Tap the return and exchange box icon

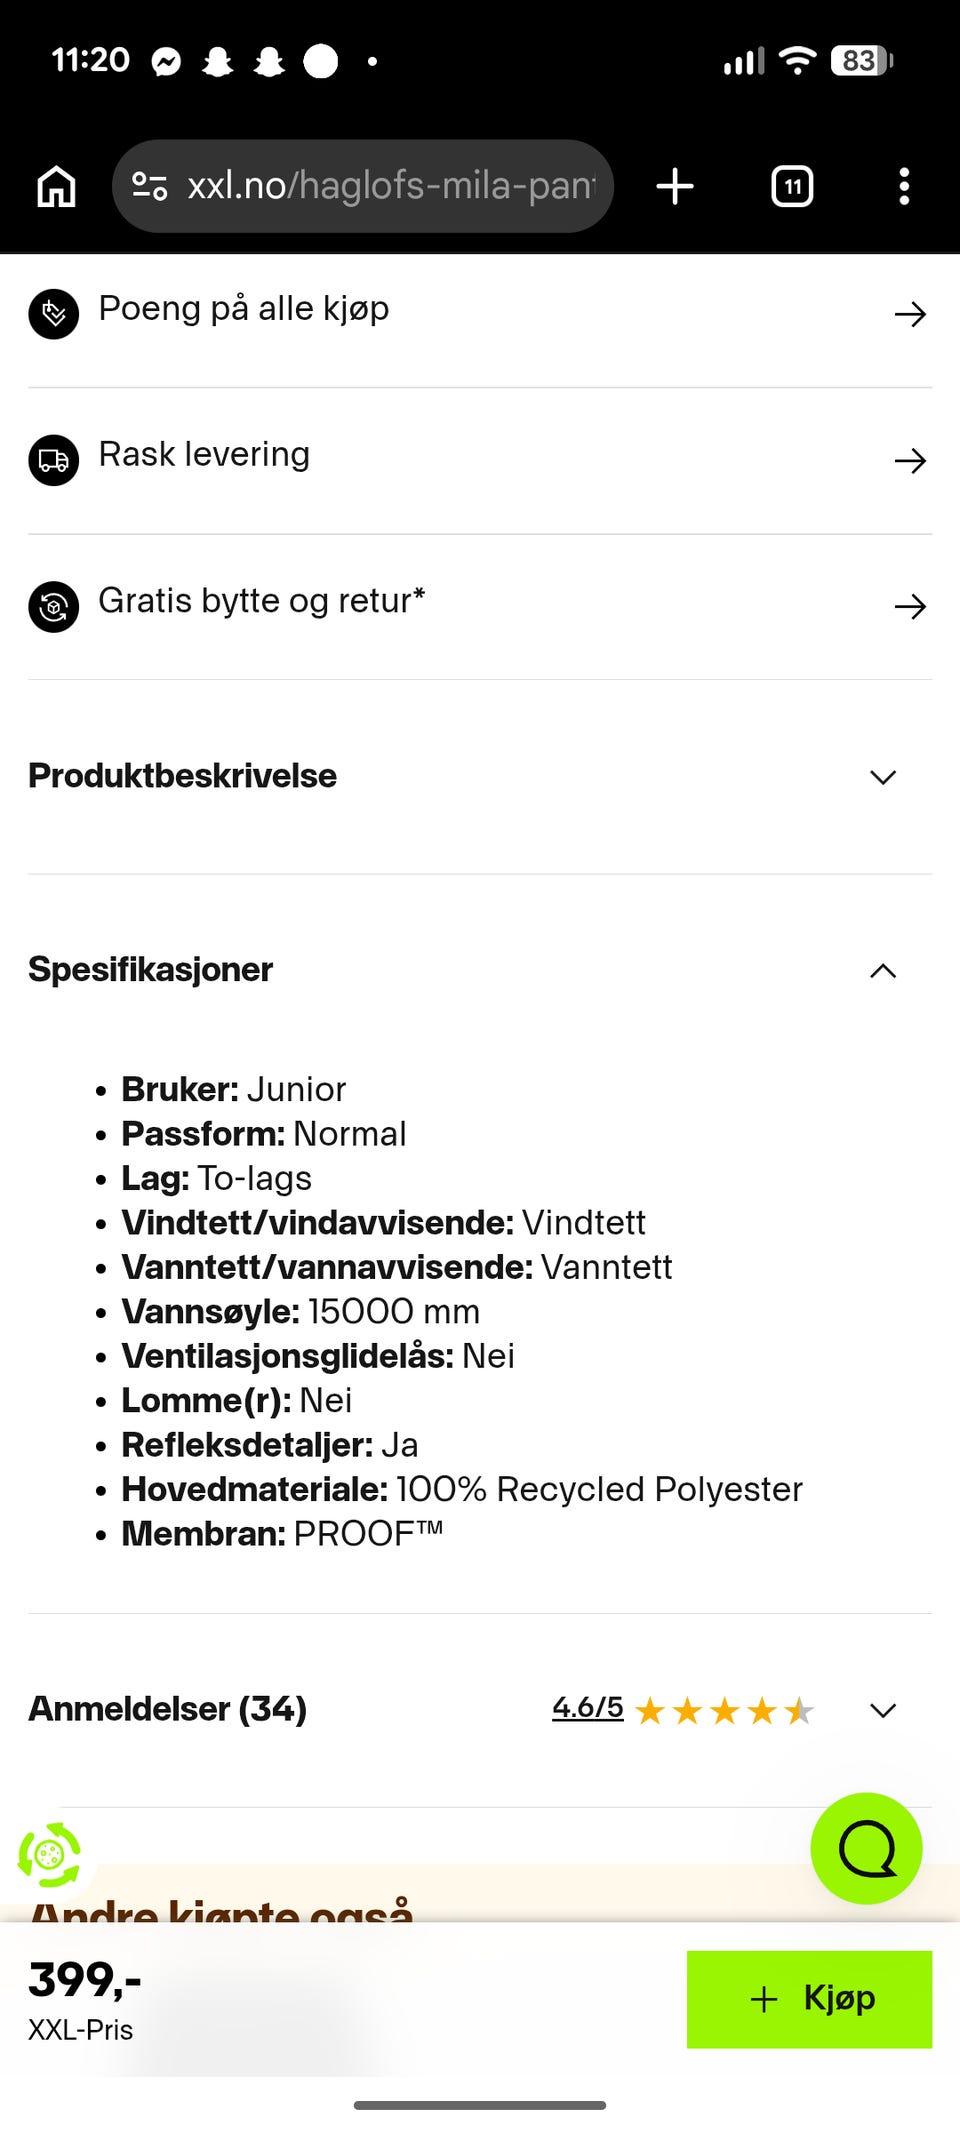point(53,606)
